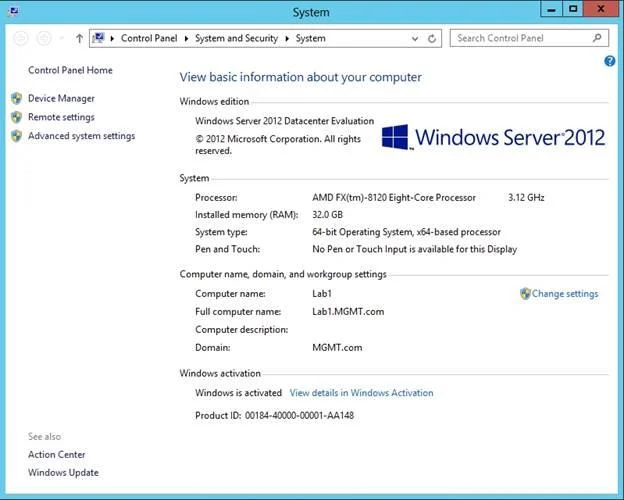Click No Pen or Touch Input text
This screenshot has height=500, width=624.
click(x=415, y=249)
